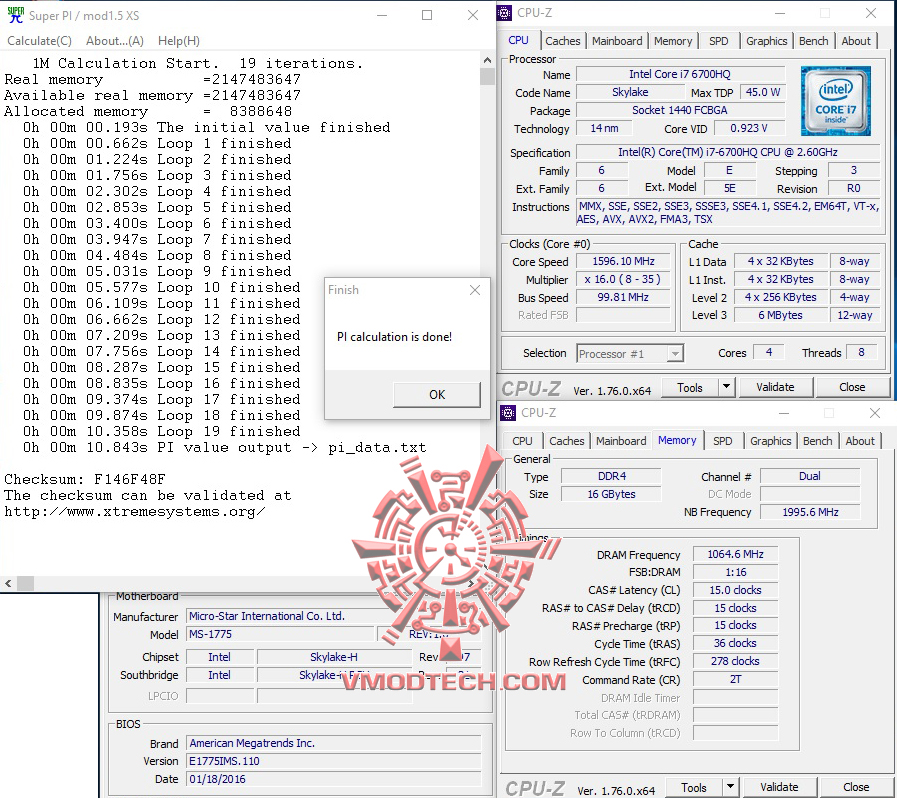Switch to Memory tab in upper CPU-Z

pyautogui.click(x=673, y=41)
